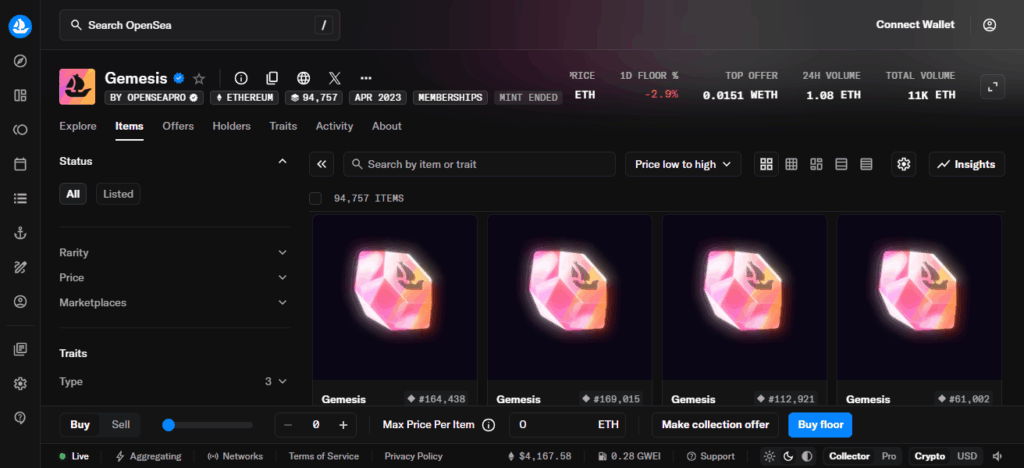Switch to table rows view

tap(867, 164)
